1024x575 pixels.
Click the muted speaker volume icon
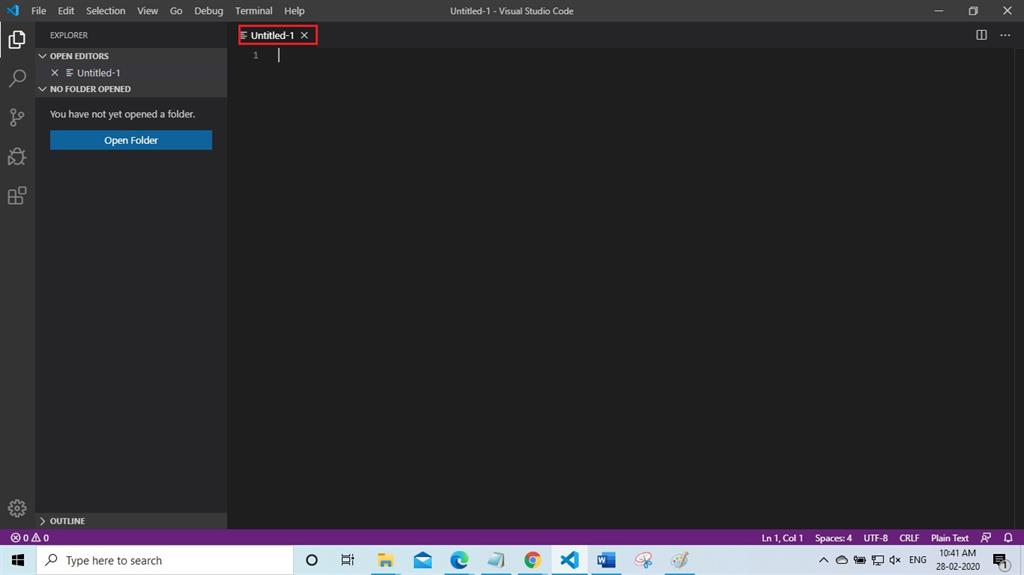(895, 560)
